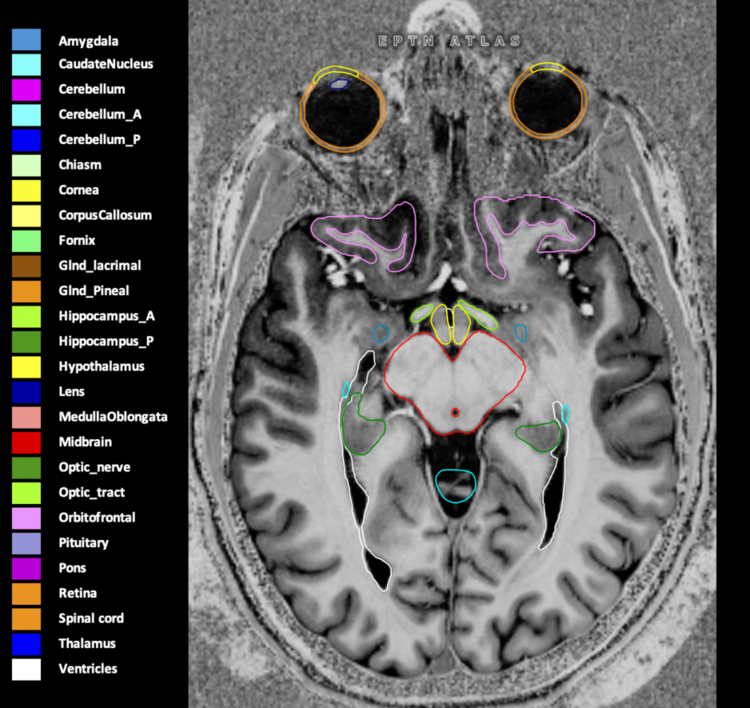The image size is (750, 708).
Task: Click the pink MedullaOblongata swatch
Action: coord(26,417)
